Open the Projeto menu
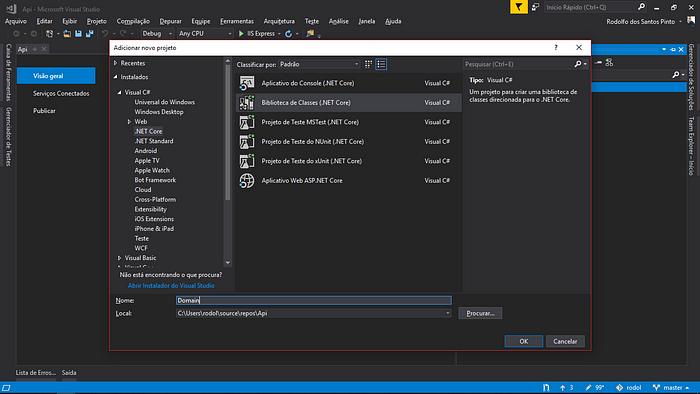 point(96,21)
